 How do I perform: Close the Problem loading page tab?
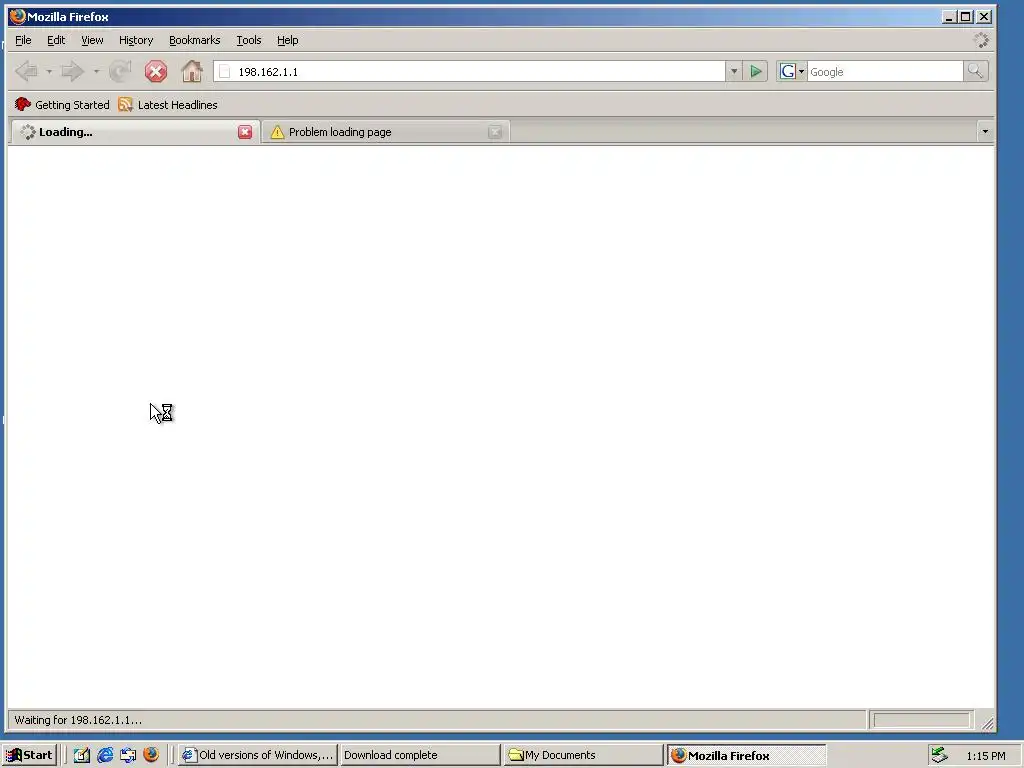click(x=495, y=132)
